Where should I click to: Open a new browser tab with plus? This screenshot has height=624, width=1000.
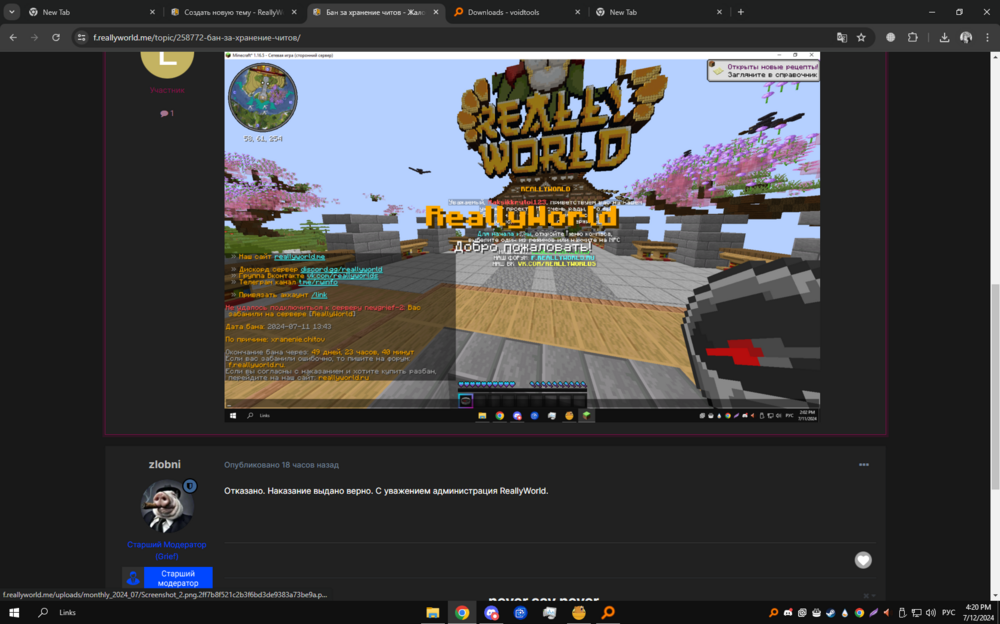tap(740, 12)
